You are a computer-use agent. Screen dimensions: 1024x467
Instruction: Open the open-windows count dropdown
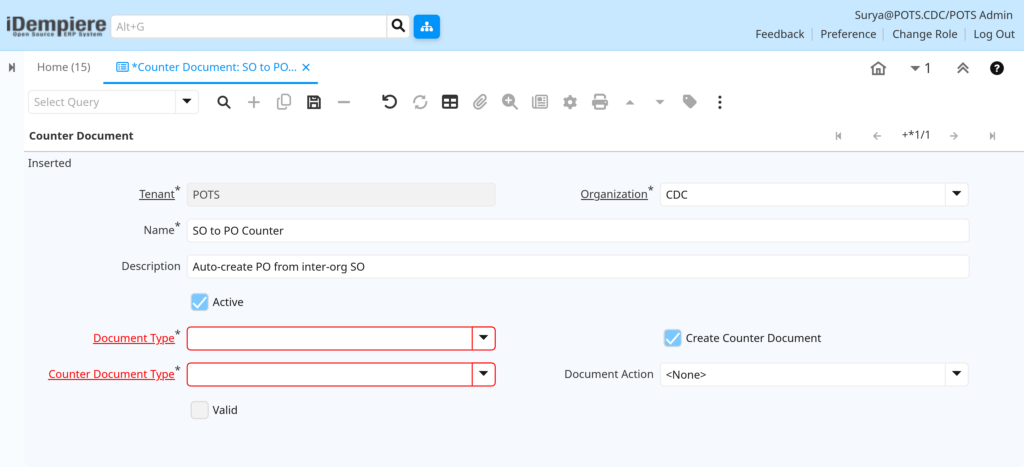click(921, 68)
